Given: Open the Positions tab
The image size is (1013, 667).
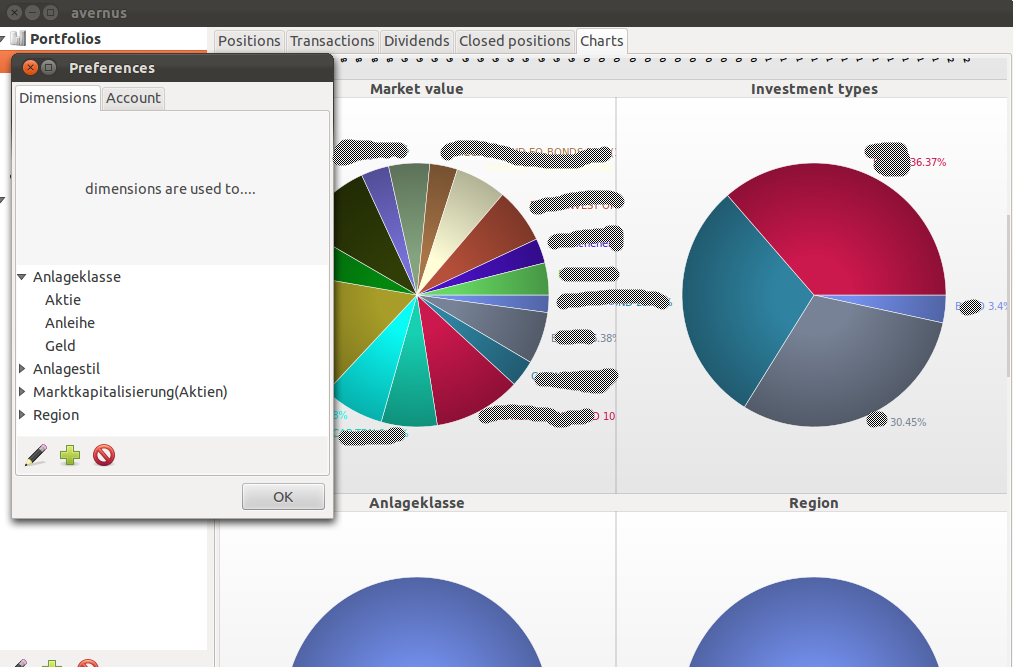Looking at the screenshot, I should (249, 41).
